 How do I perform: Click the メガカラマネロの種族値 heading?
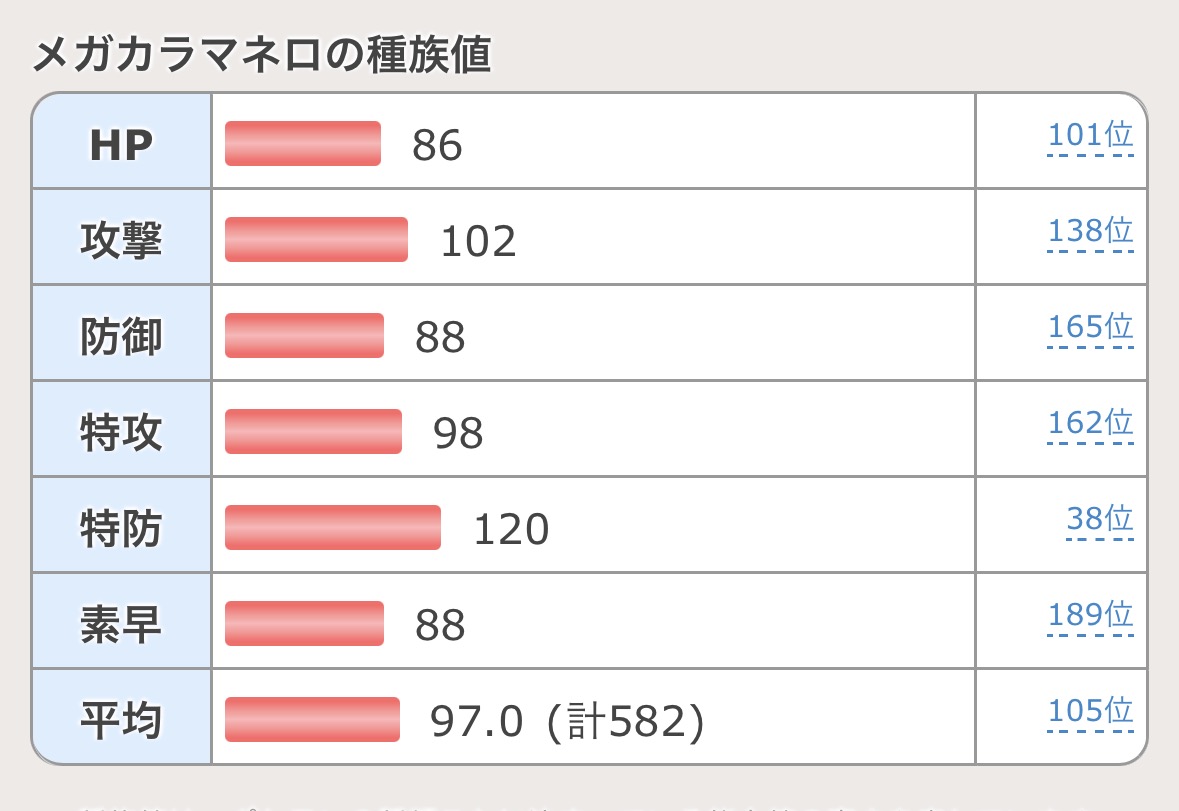[262, 57]
